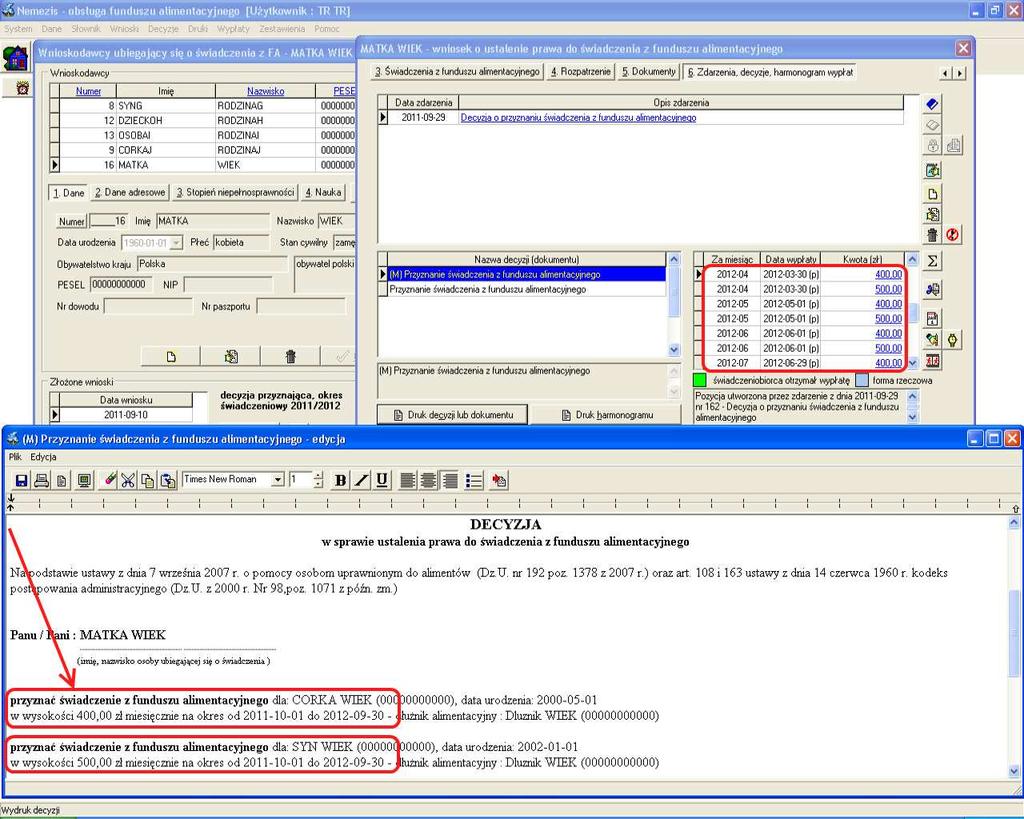1024x819 pixels.
Task: Apply bold formatting with the B icon
Action: (x=340, y=481)
